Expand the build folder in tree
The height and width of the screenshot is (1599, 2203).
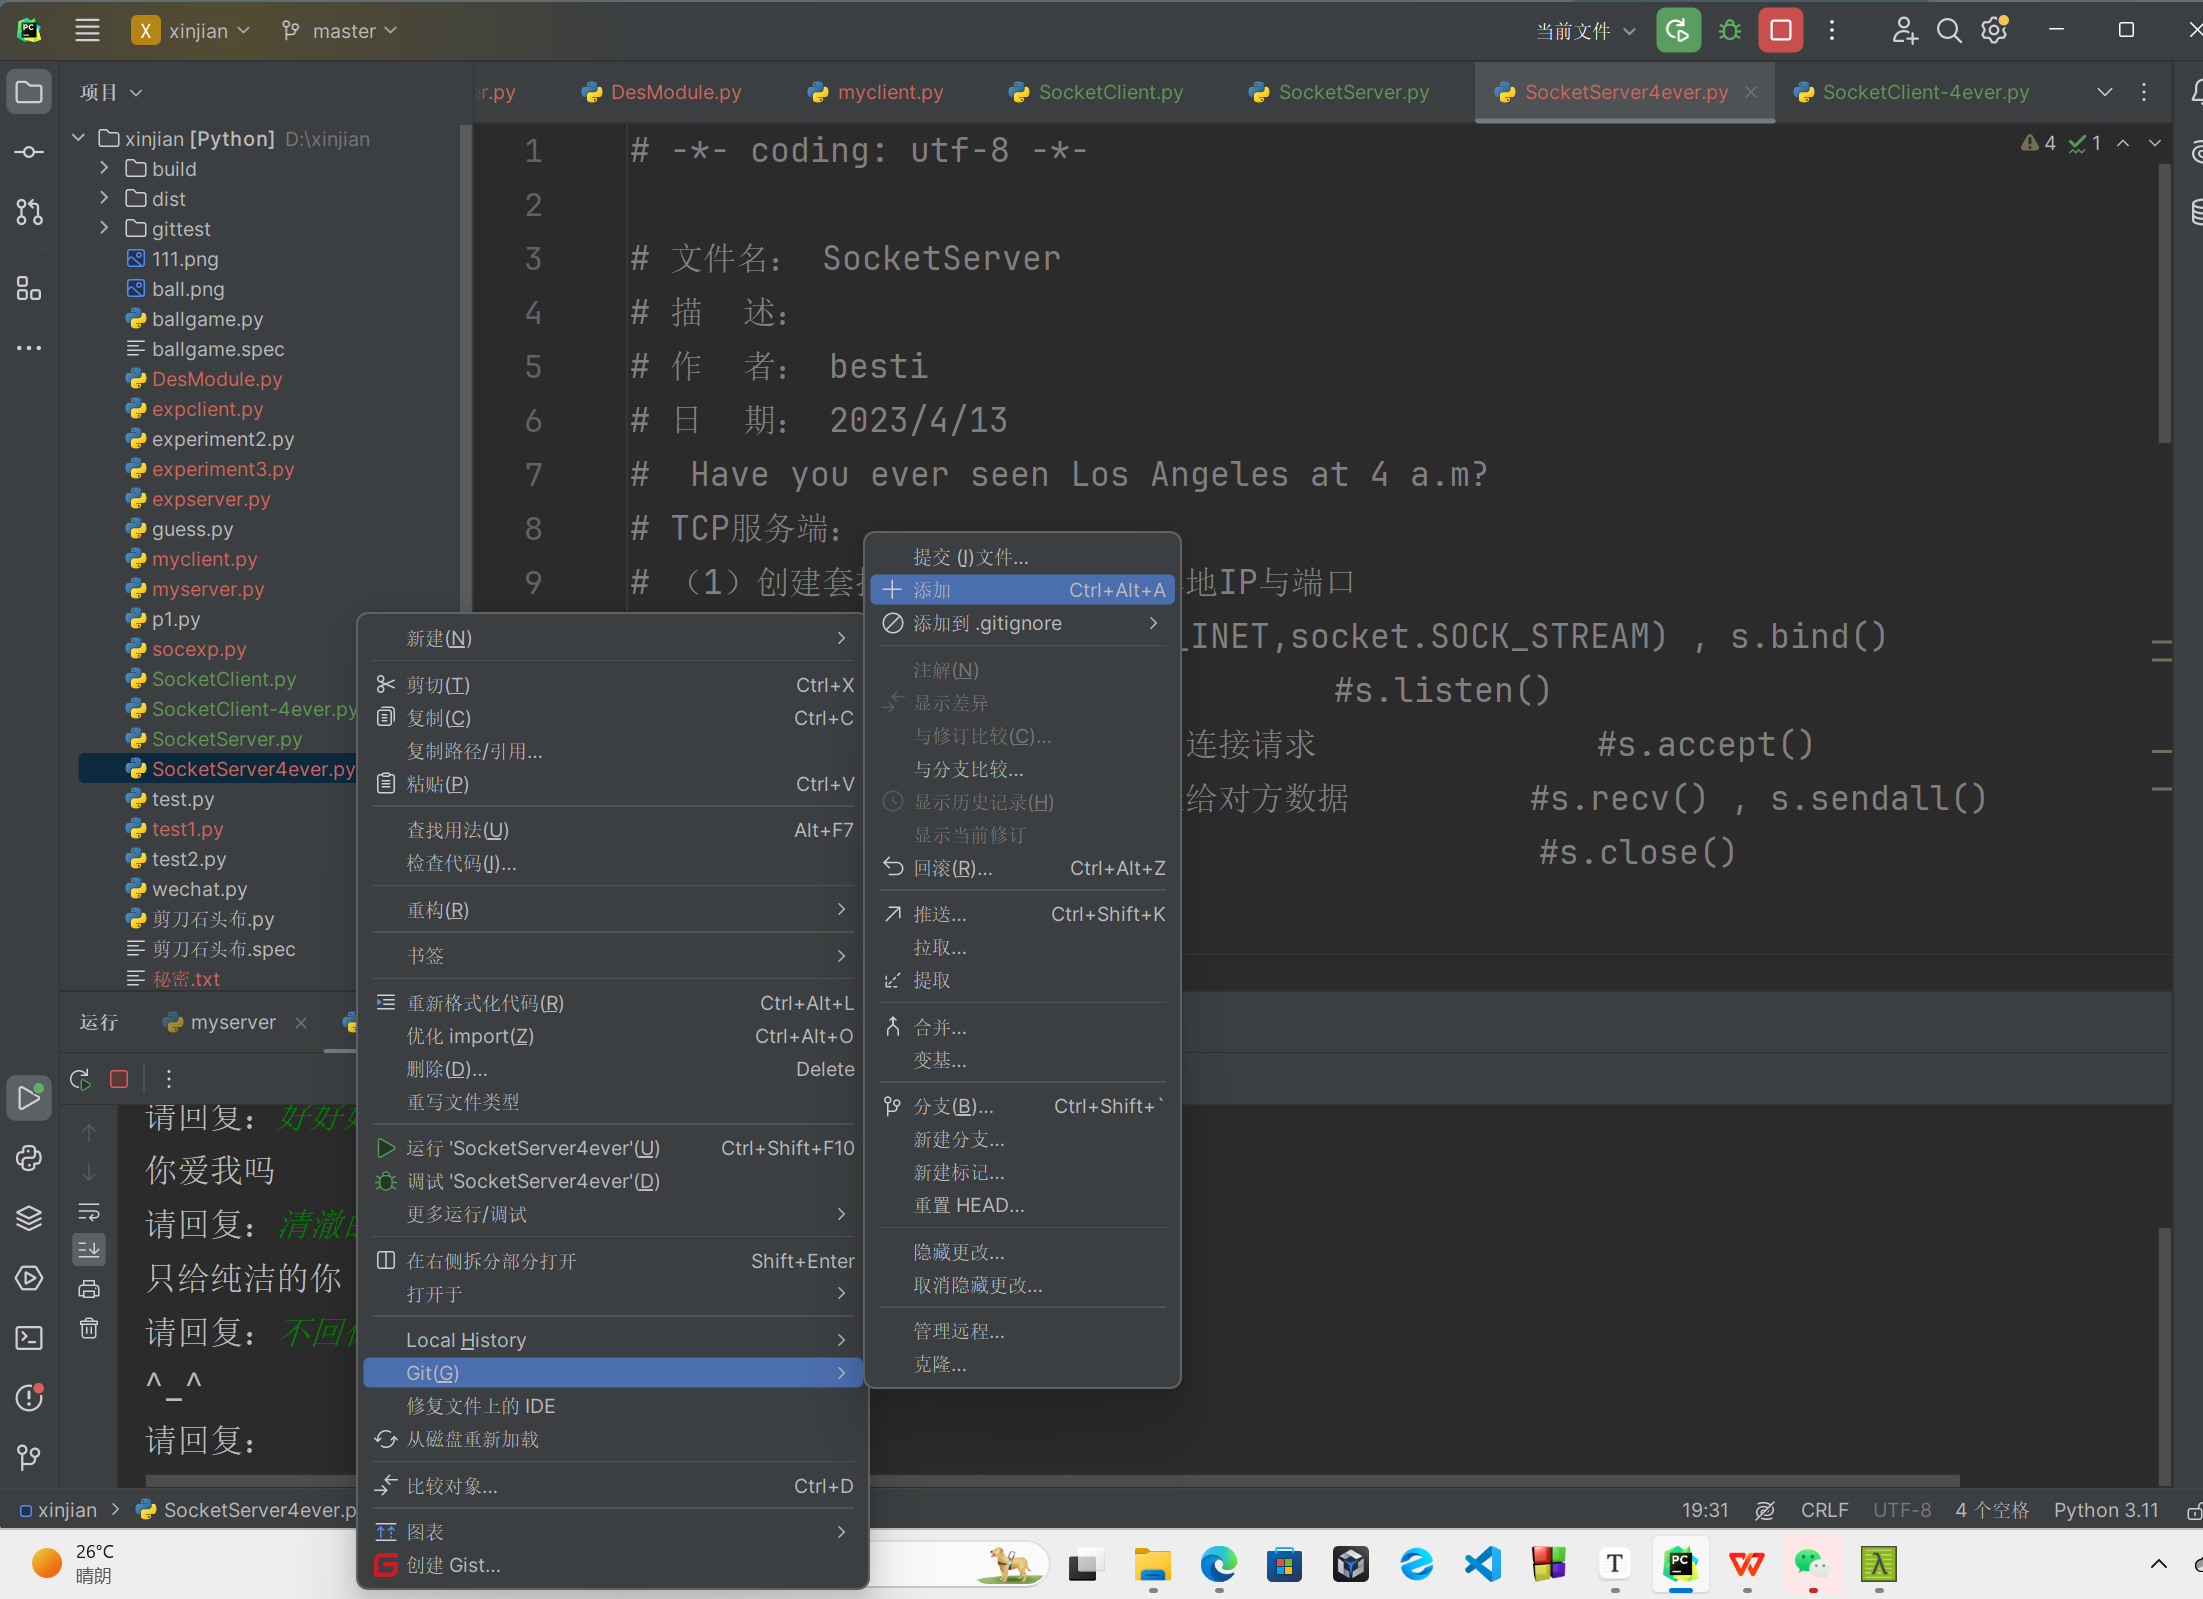coord(104,169)
